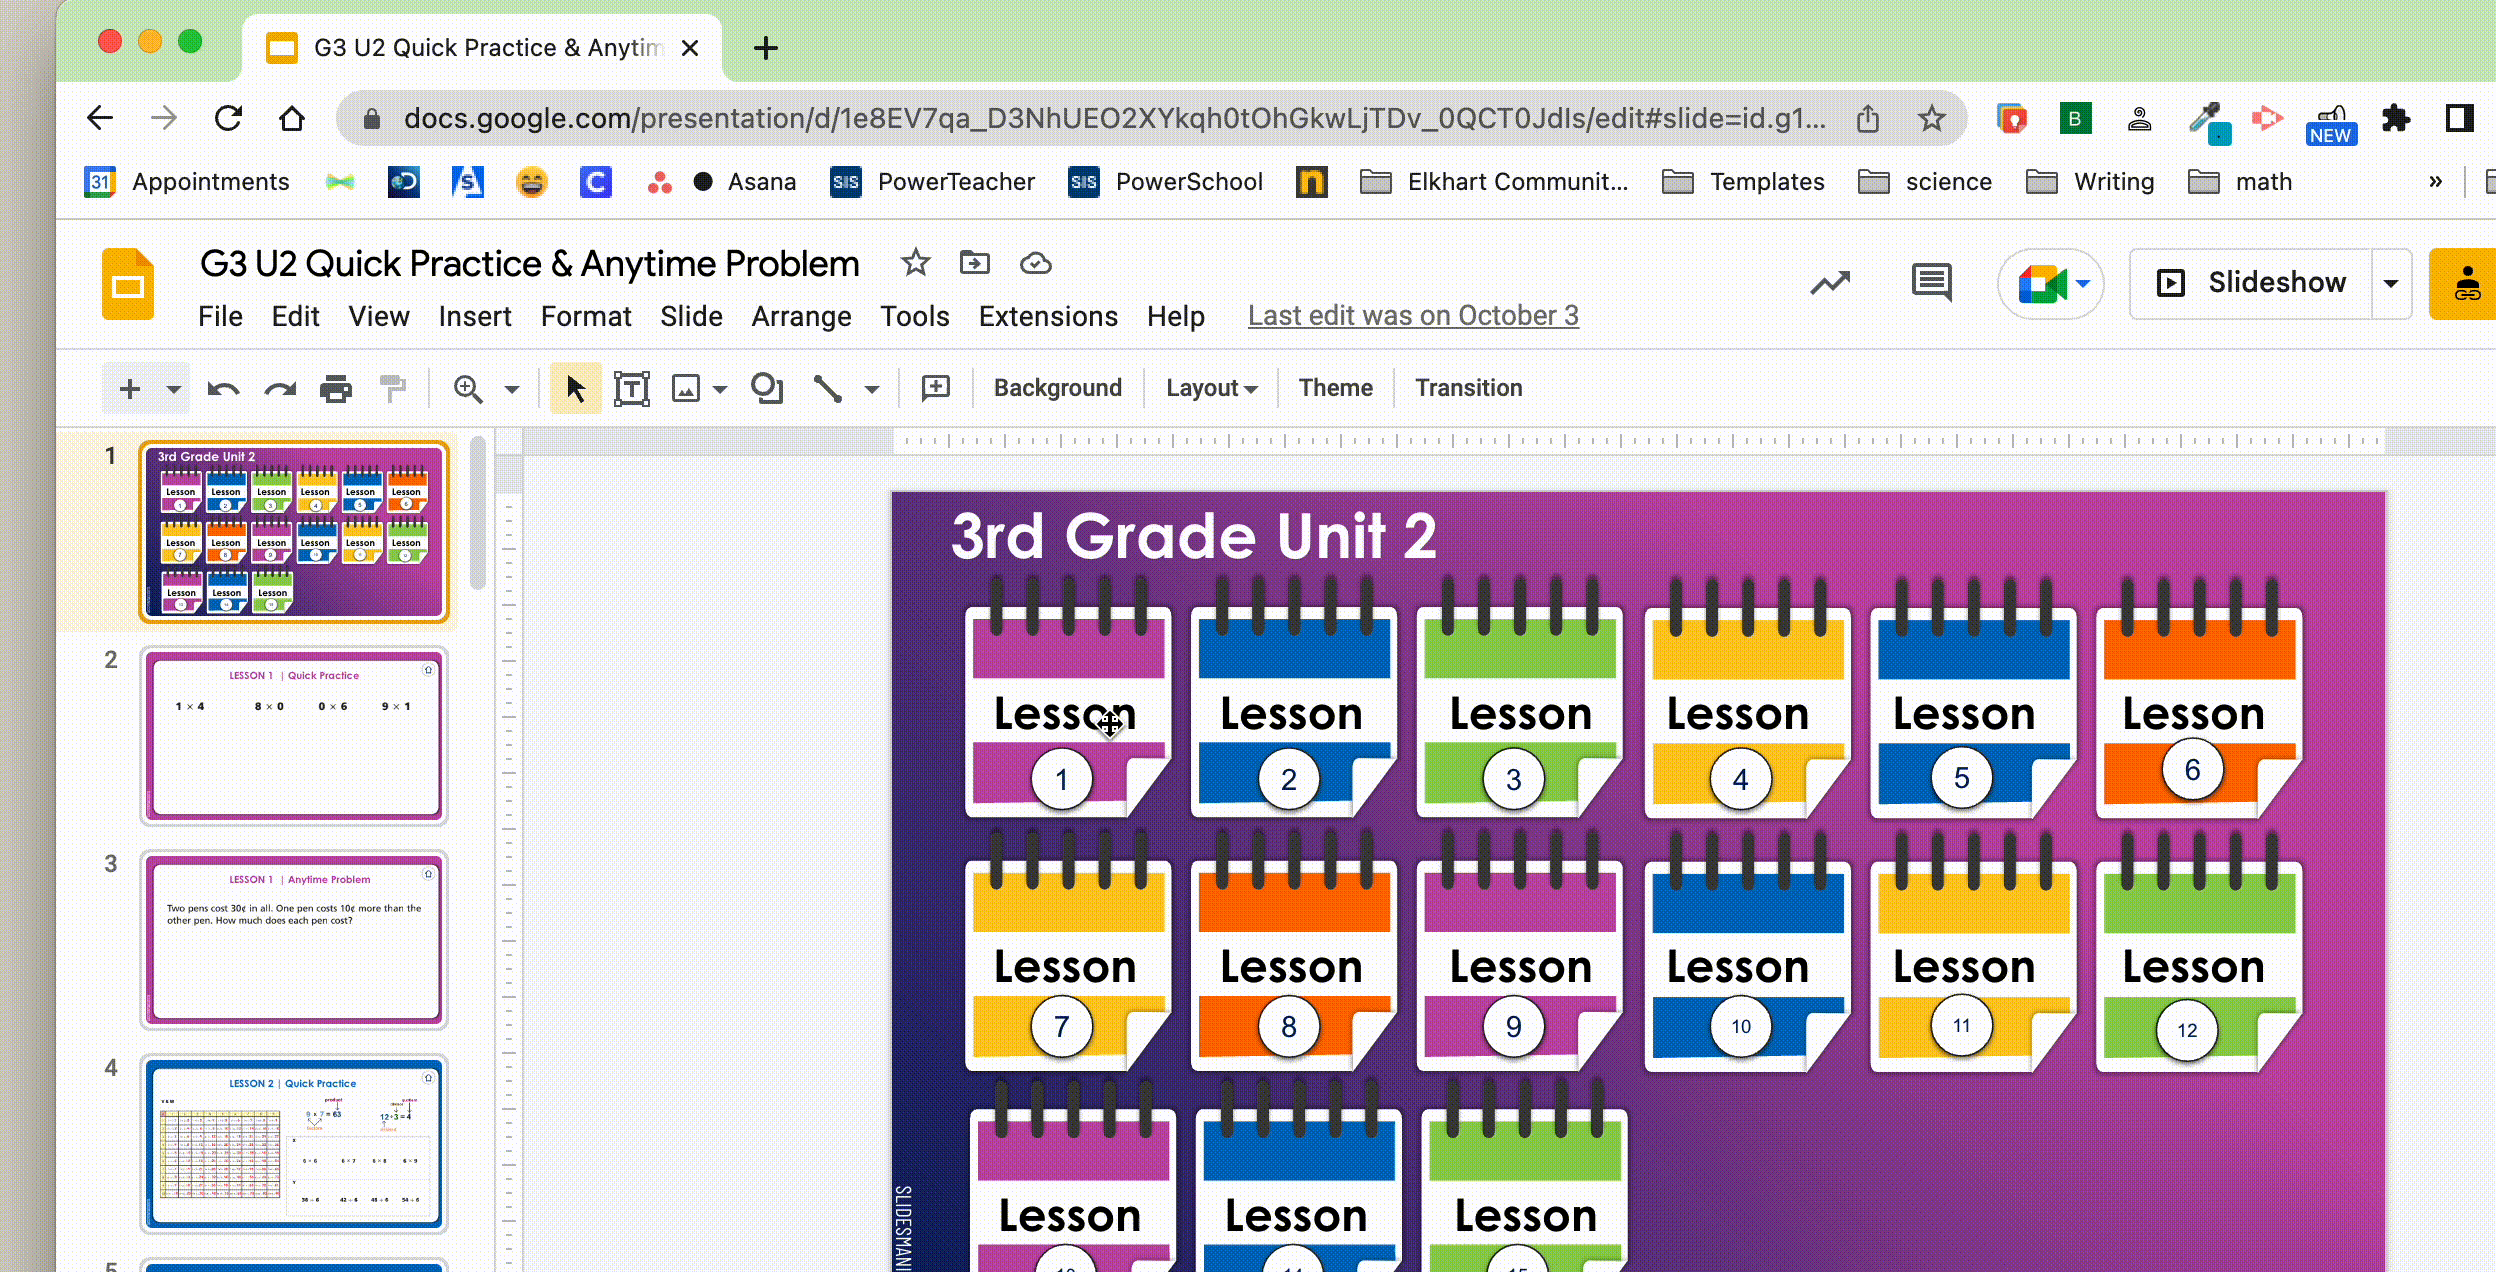Screen dimensions: 2496x1272
Task: Open the Help menu
Action: (1175, 316)
